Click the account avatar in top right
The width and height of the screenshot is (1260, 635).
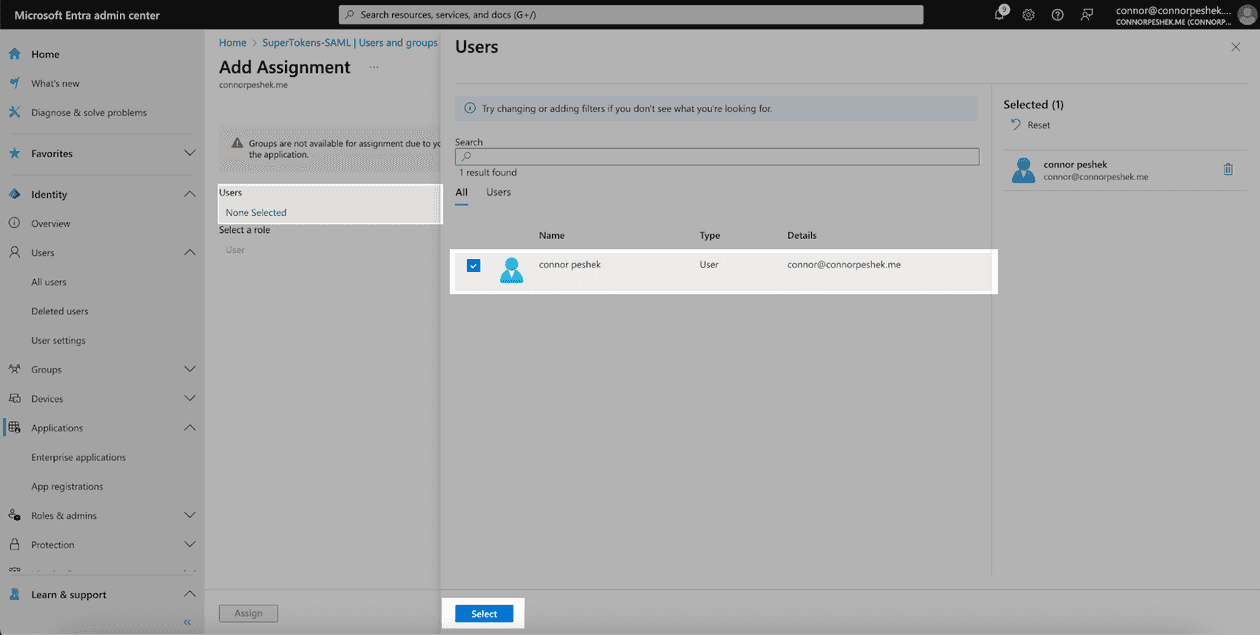tap(1245, 15)
